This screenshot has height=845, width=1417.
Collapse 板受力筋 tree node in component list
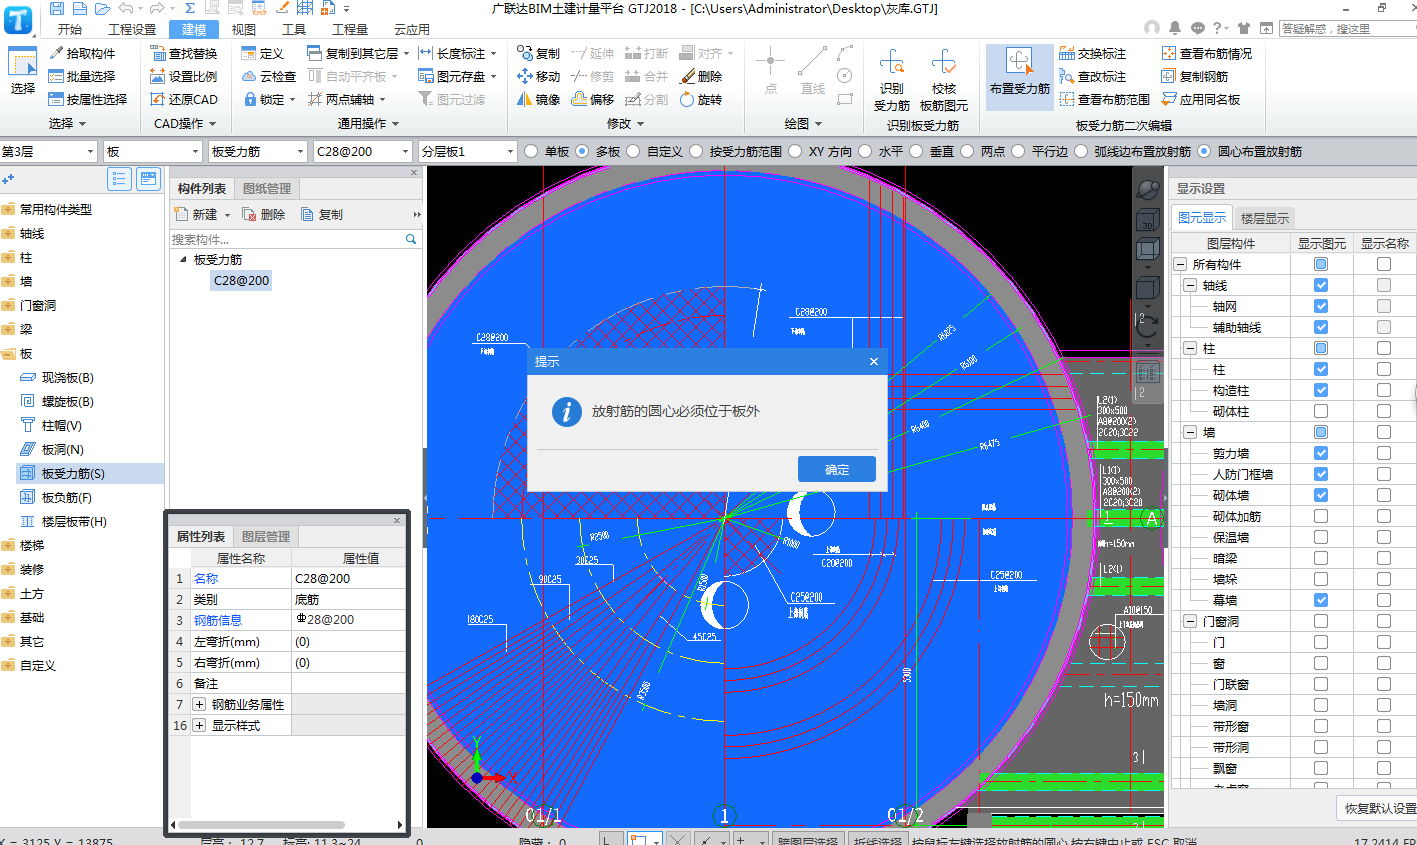[x=183, y=260]
